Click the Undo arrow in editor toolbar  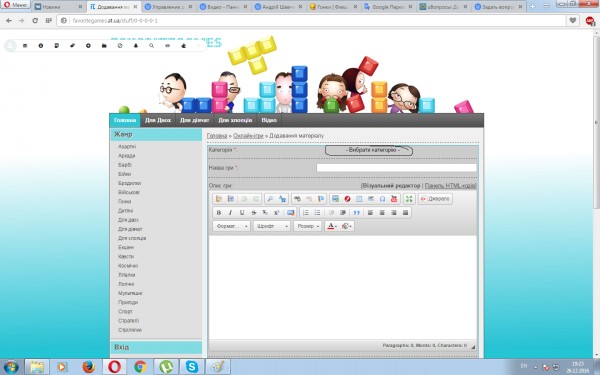[243, 199]
